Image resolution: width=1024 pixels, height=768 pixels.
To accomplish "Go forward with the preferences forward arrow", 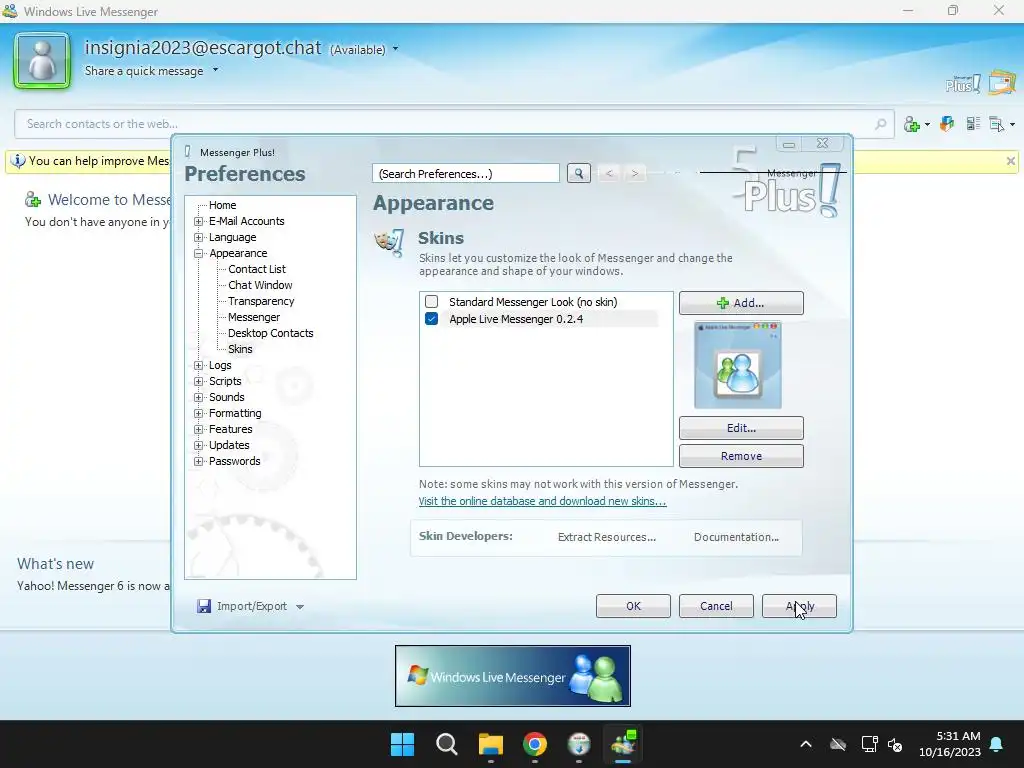I will [634, 173].
